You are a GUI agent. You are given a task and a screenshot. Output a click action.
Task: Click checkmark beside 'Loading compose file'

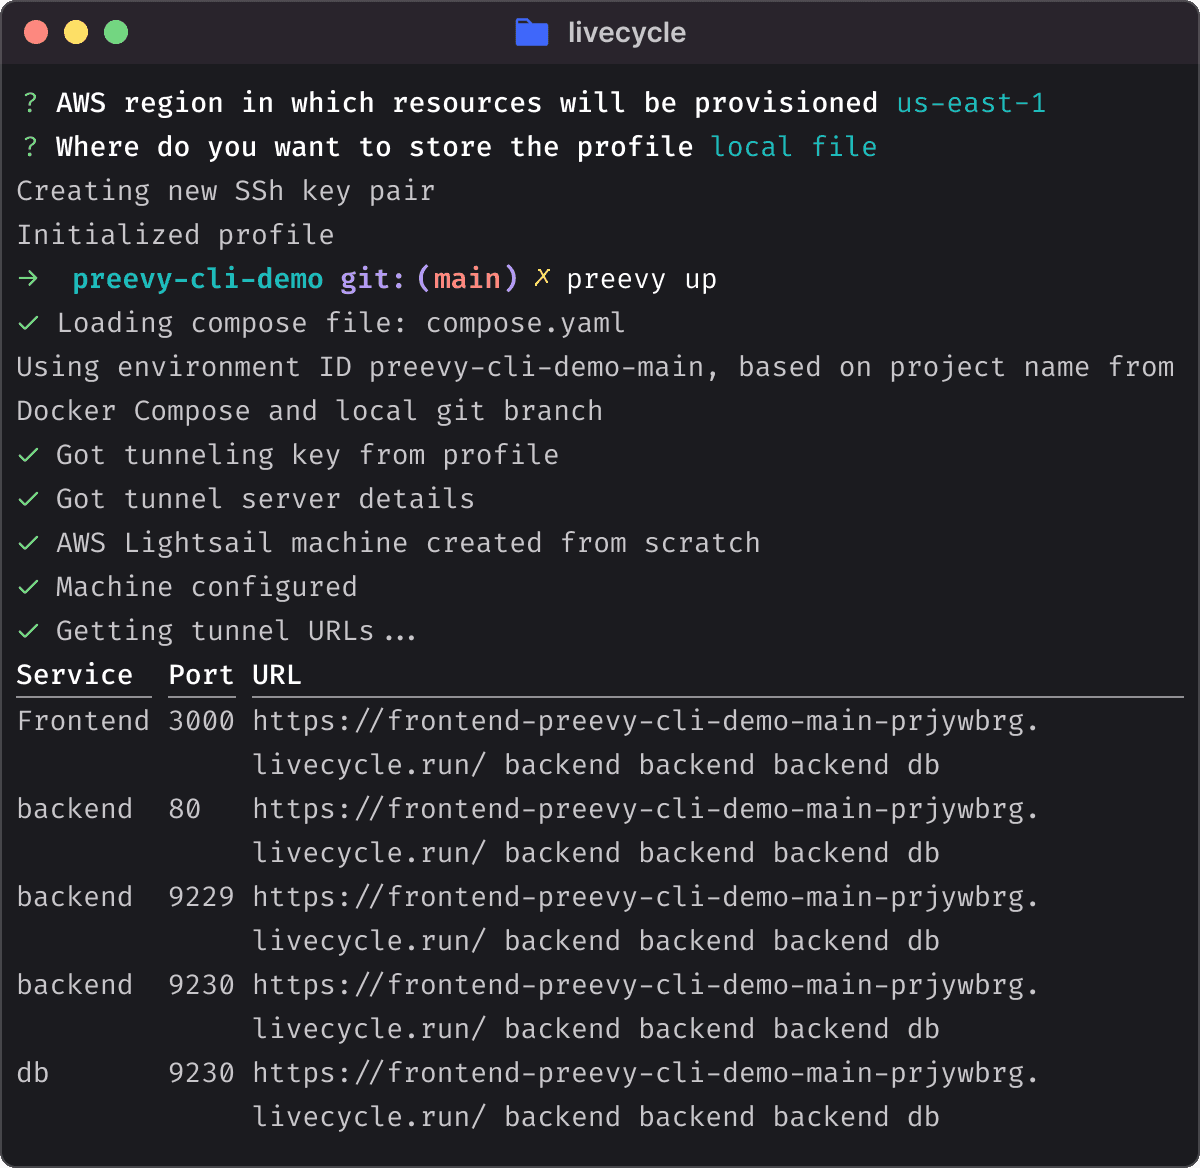(x=29, y=323)
